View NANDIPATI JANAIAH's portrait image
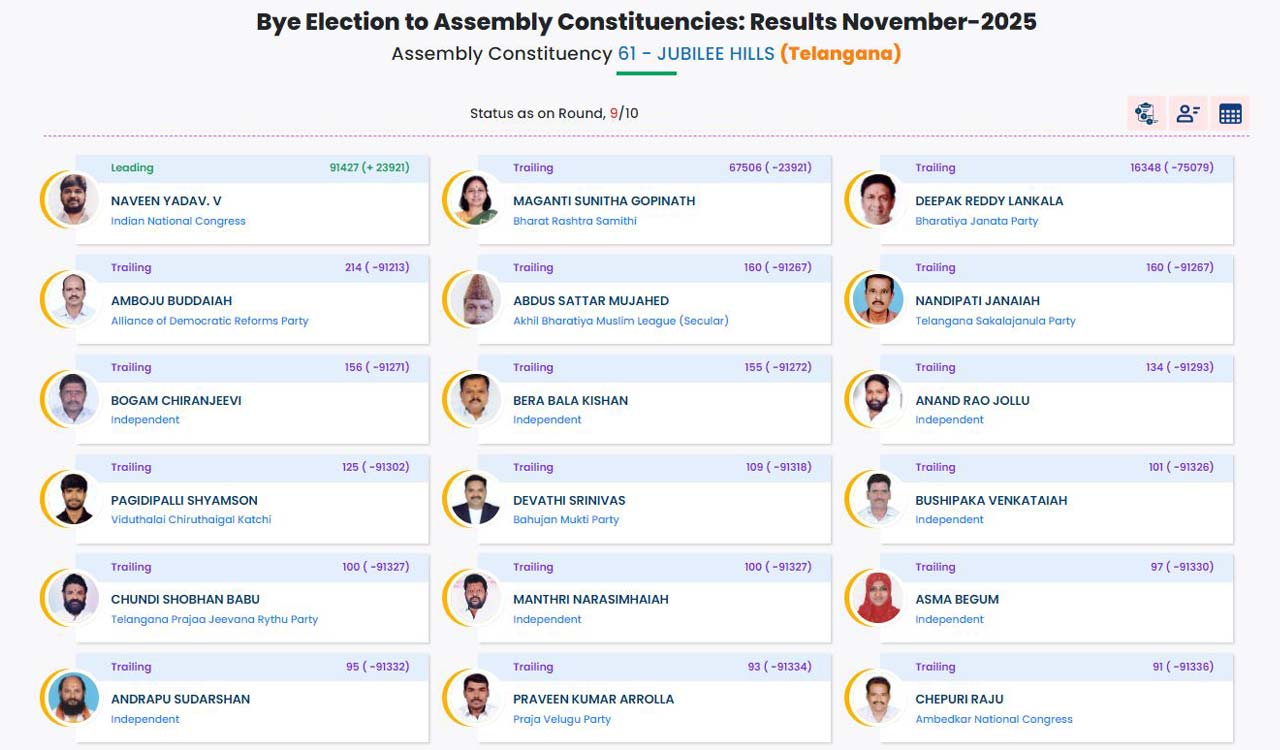Viewport: 1280px width, 750px height. (x=876, y=299)
